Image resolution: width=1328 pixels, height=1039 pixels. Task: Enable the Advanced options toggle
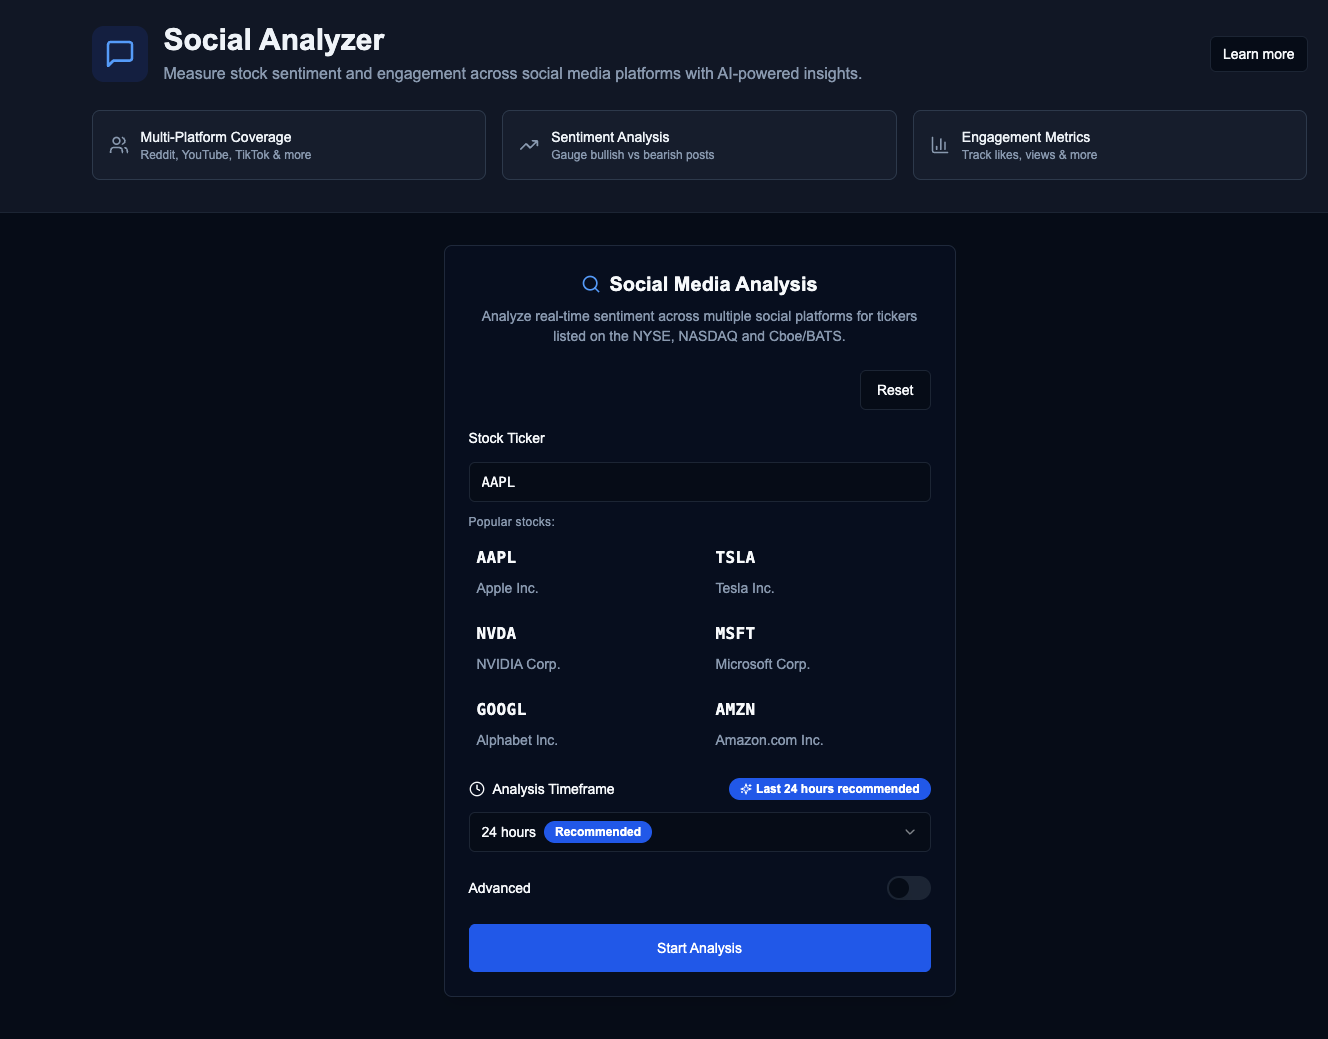(x=908, y=888)
